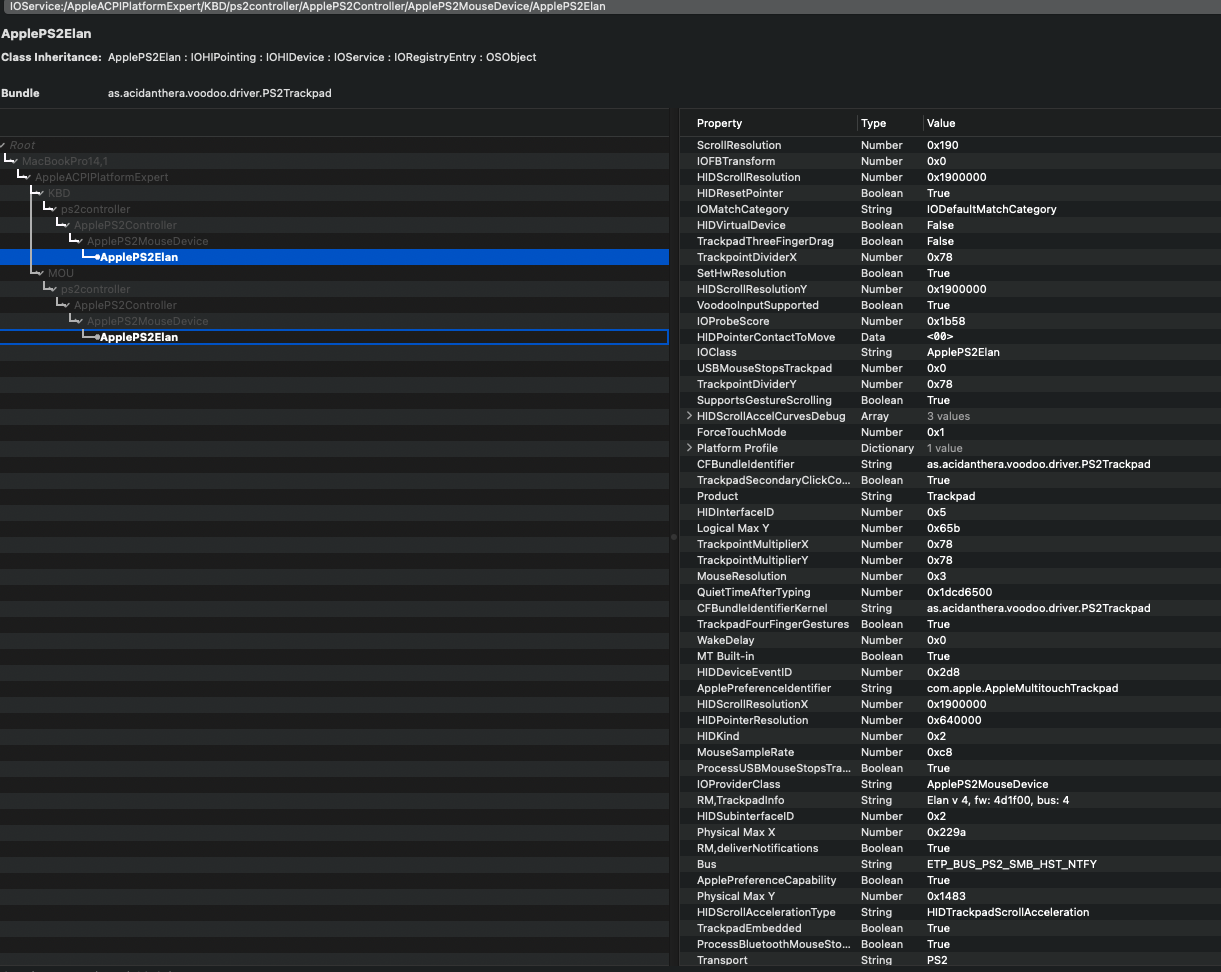This screenshot has width=1221, height=972.
Task: Expand the Platform Profile dictionary
Action: click(x=688, y=448)
